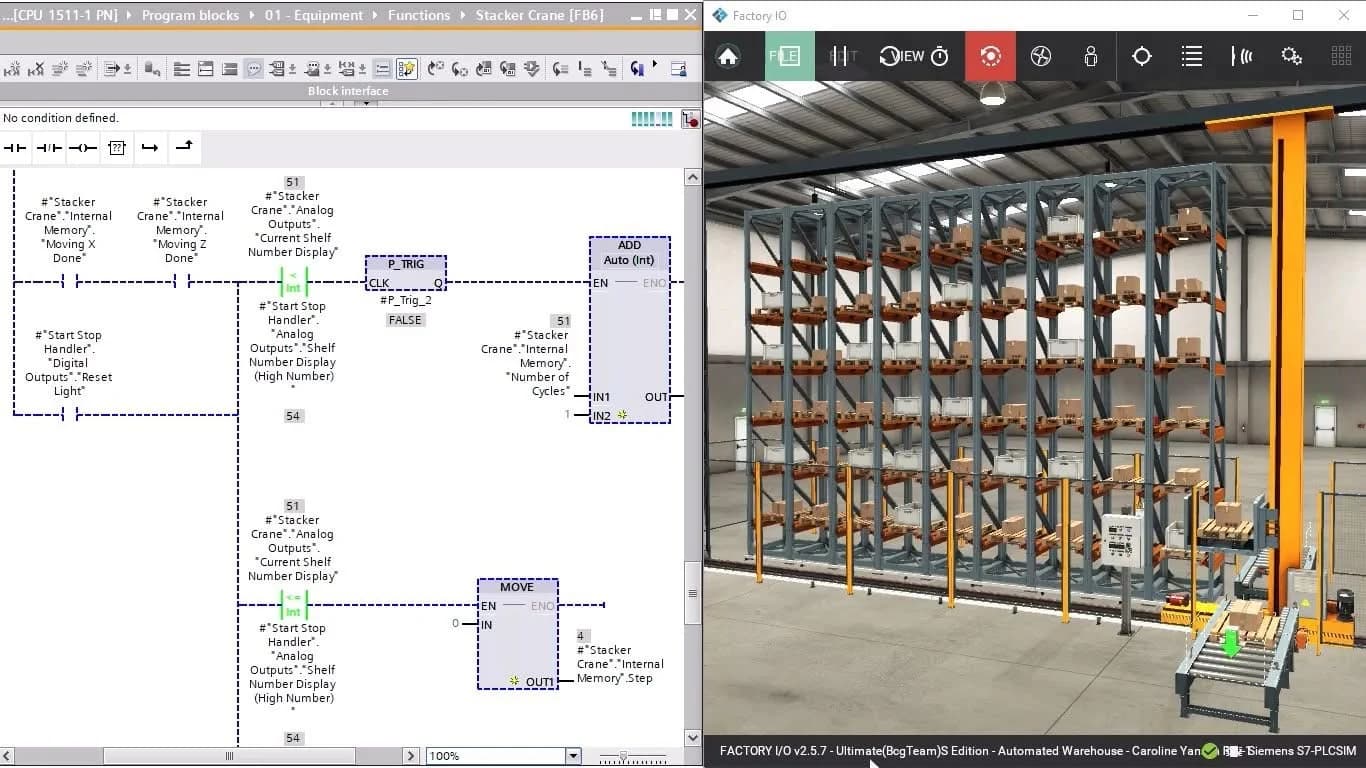The height and width of the screenshot is (768, 1366).
Task: Select the "Reset Light" contact label
Action: click(69, 363)
